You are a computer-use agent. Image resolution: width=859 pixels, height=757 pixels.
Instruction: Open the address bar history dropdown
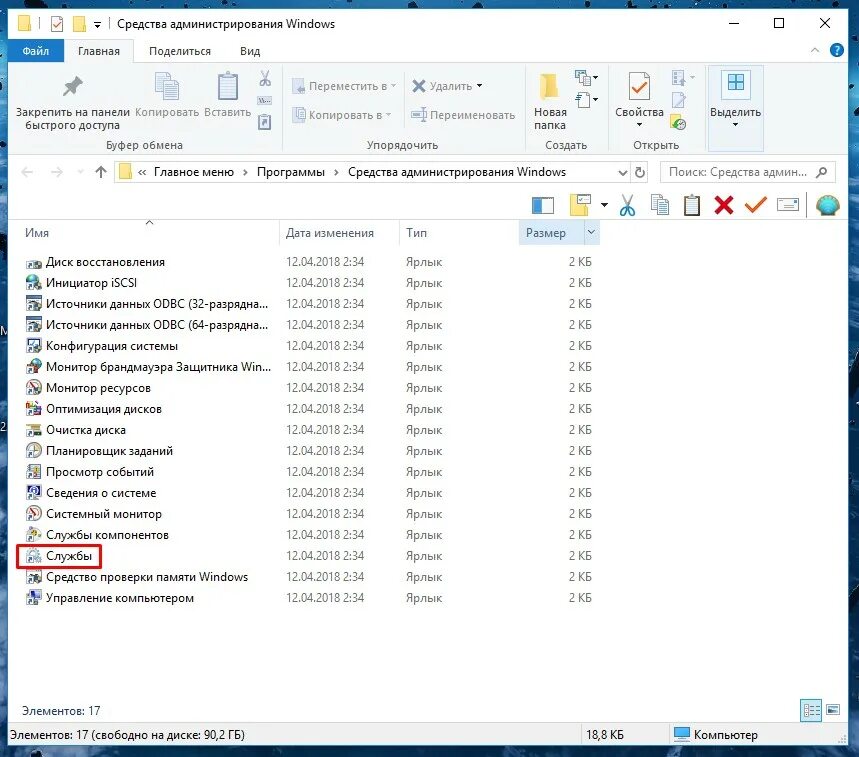[622, 173]
